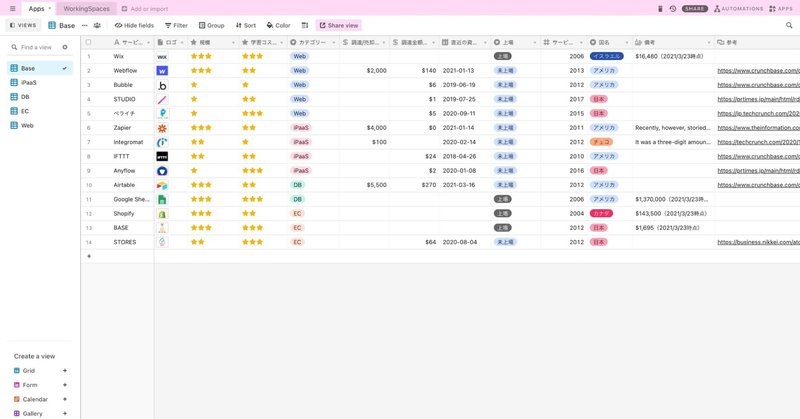The height and width of the screenshot is (419, 800).
Task: Open the Sort button
Action: 245,25
